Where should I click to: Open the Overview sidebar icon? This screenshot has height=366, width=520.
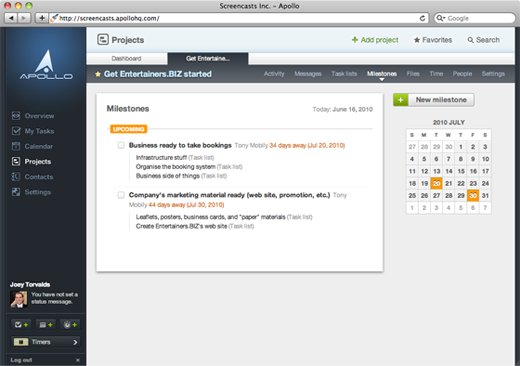16,116
